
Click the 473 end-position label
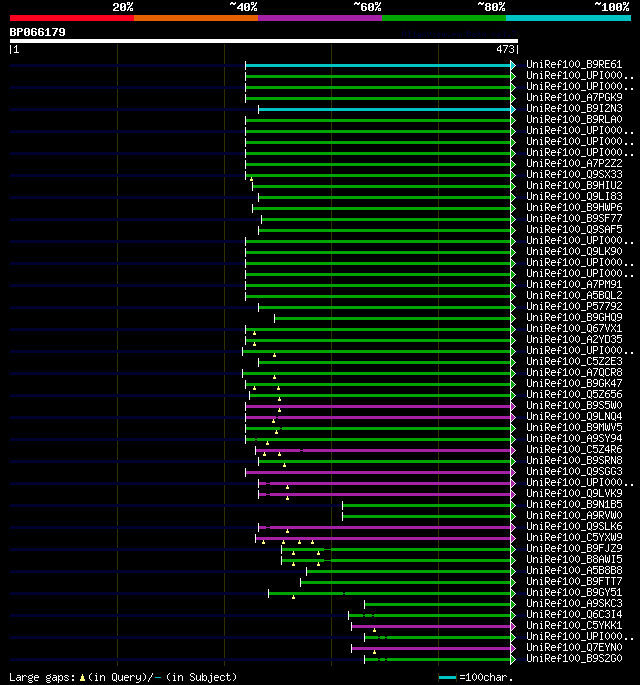tap(506, 49)
